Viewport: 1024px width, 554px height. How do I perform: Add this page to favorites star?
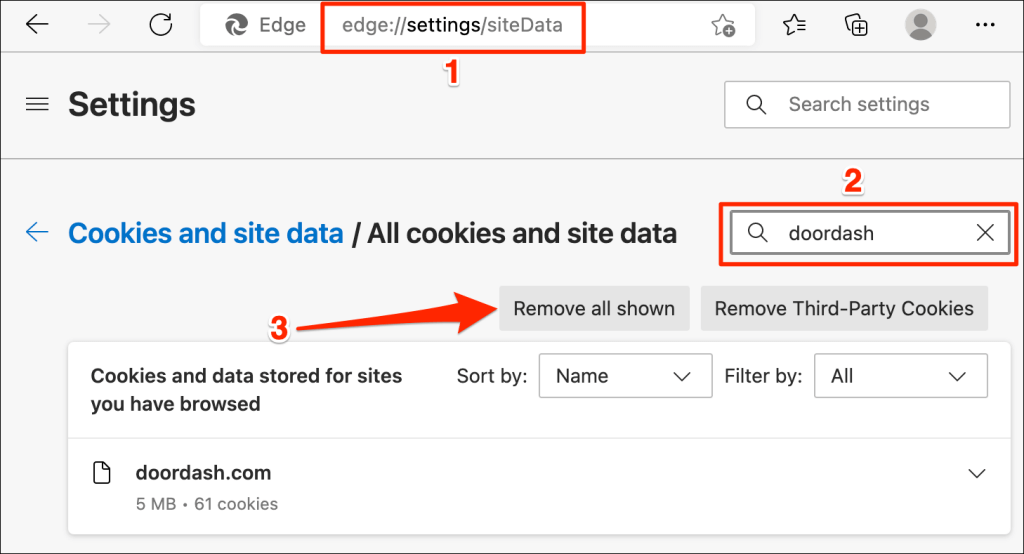(x=723, y=26)
